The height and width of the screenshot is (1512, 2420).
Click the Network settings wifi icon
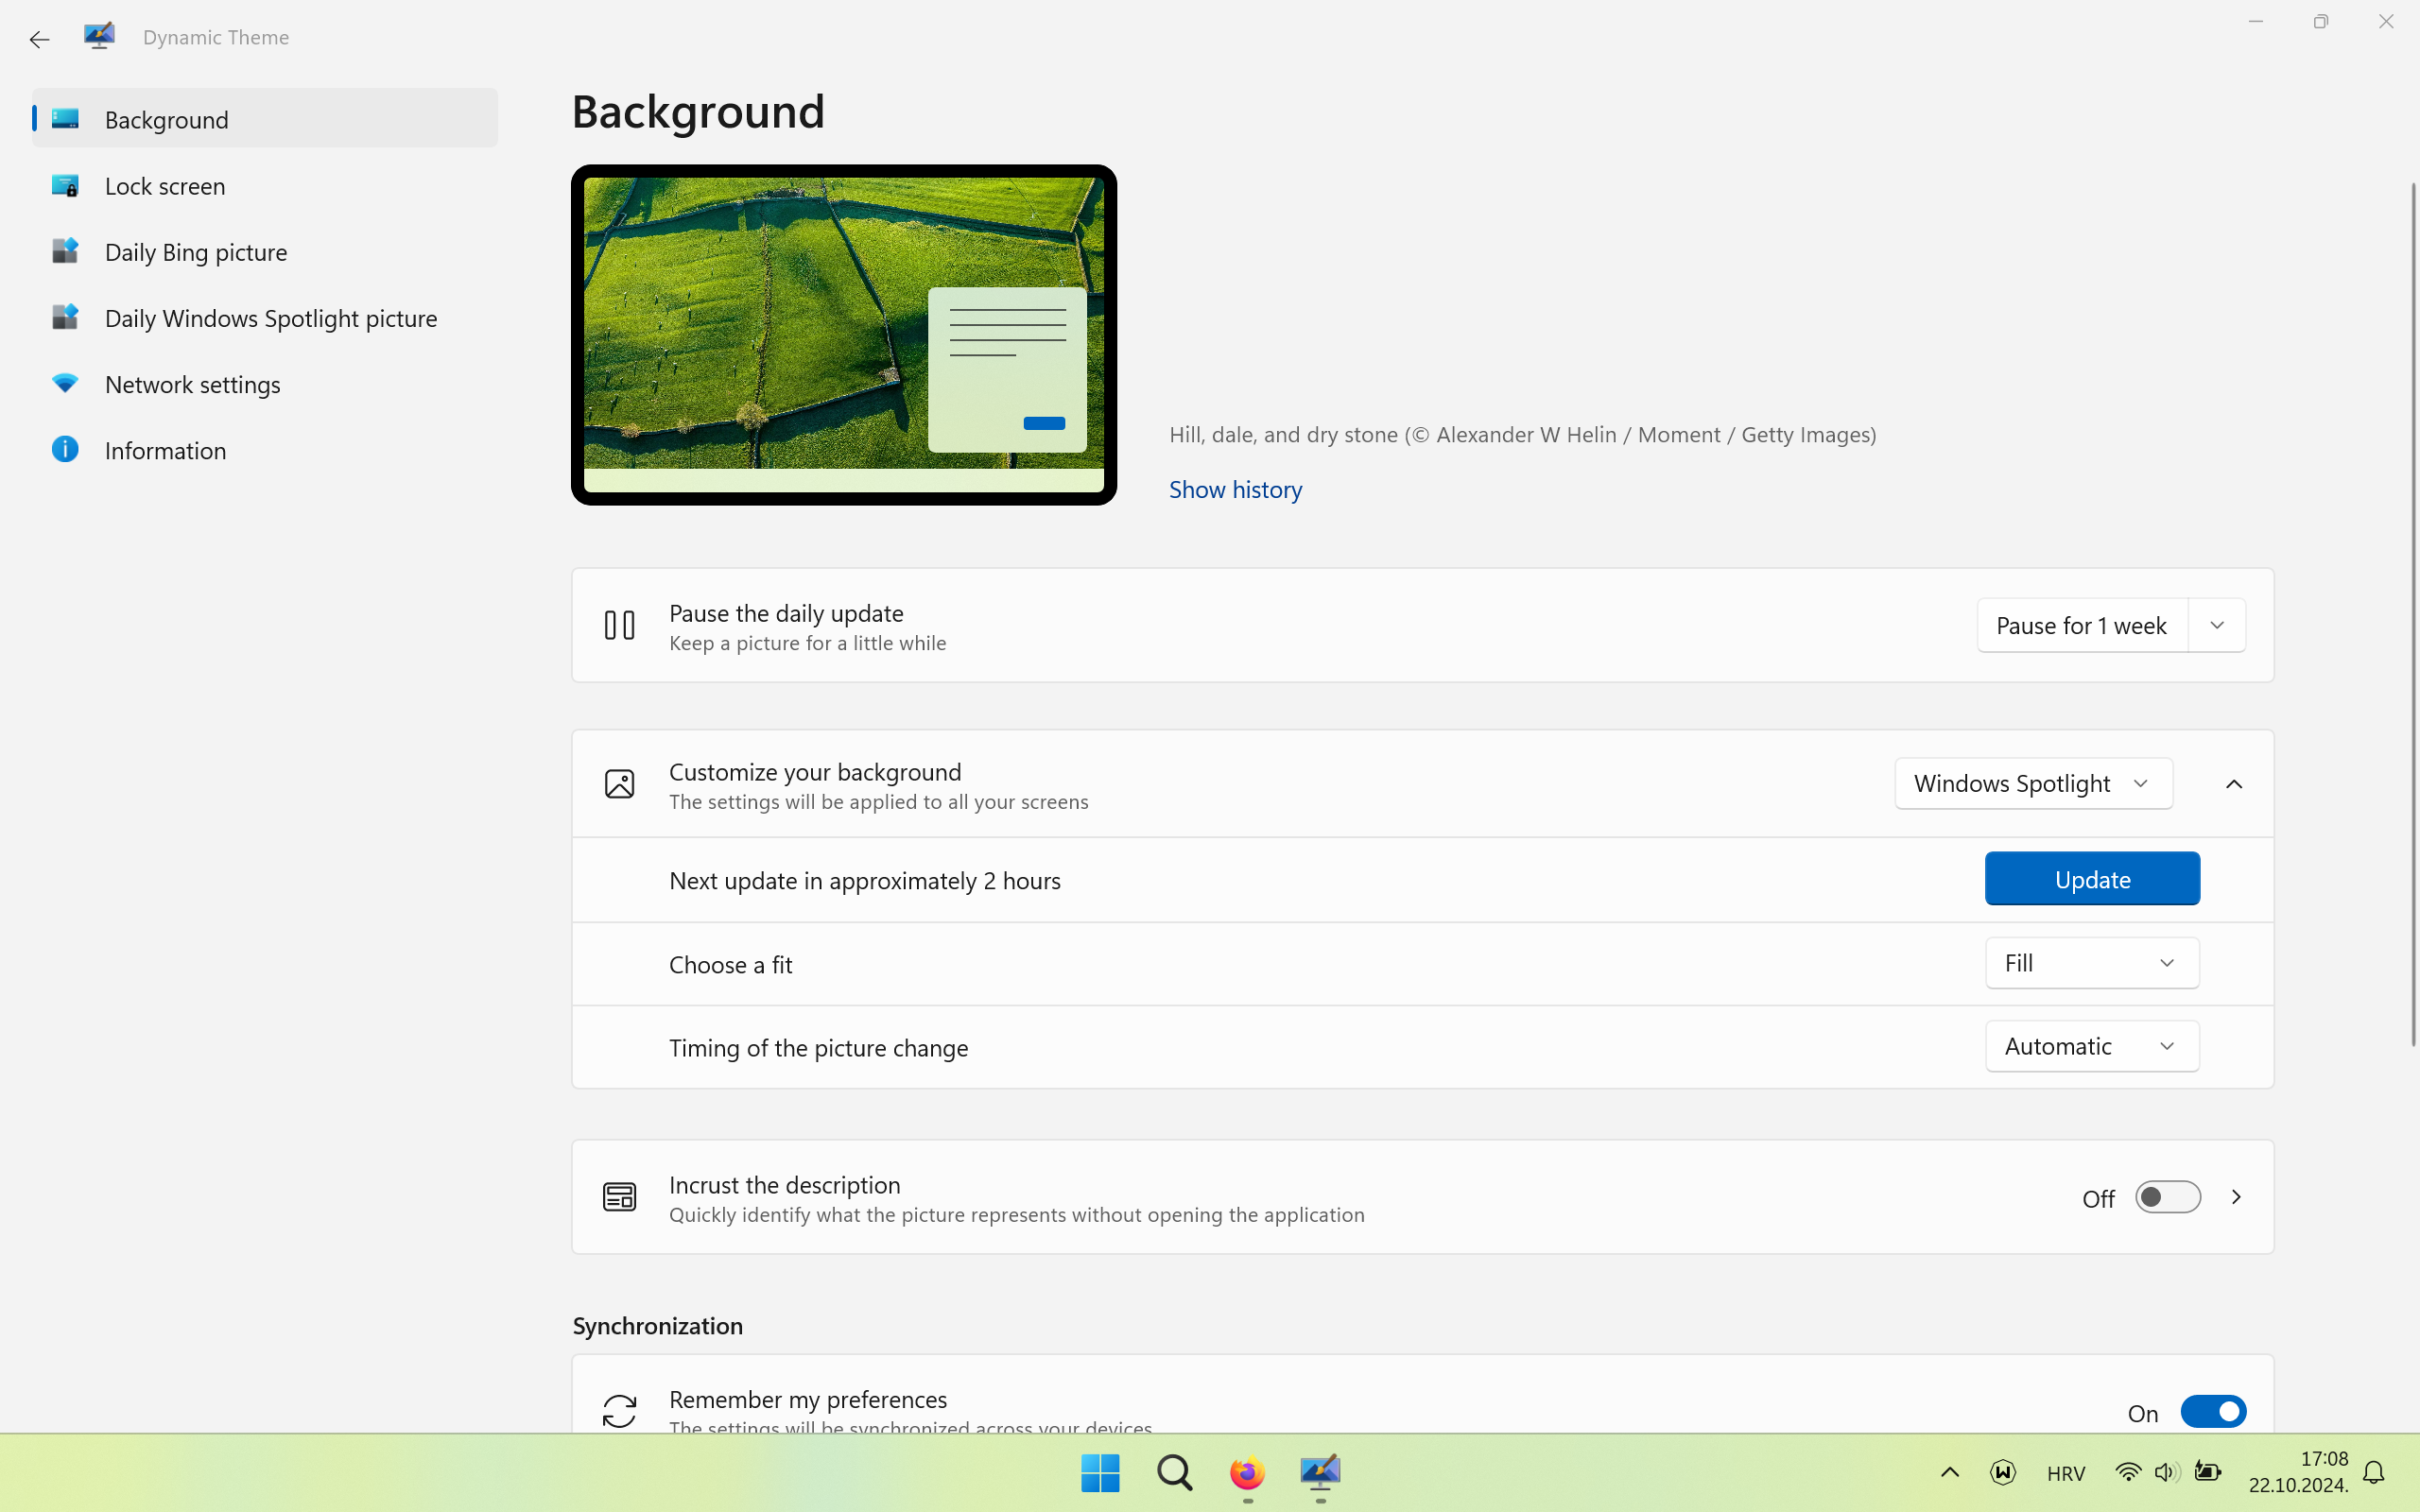click(x=65, y=384)
